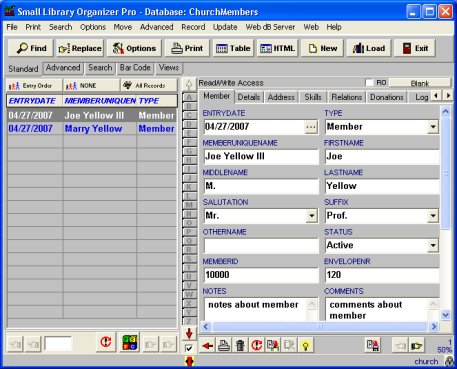Open the Skills record tab
This screenshot has width=457, height=369.
[x=313, y=97]
